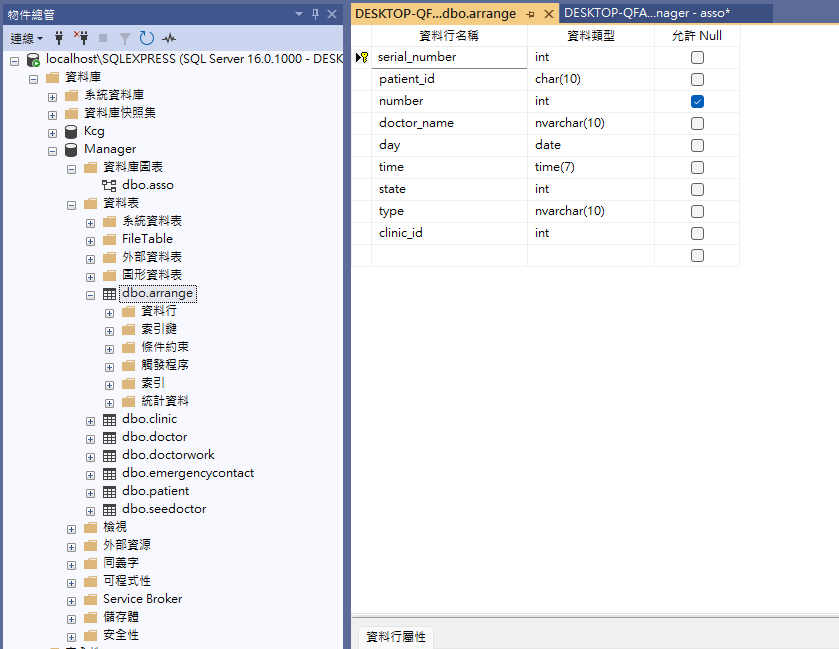The width and height of the screenshot is (839, 649).
Task: Toggle auto-hide pin on Object Explorer panel
Action: (x=316, y=14)
